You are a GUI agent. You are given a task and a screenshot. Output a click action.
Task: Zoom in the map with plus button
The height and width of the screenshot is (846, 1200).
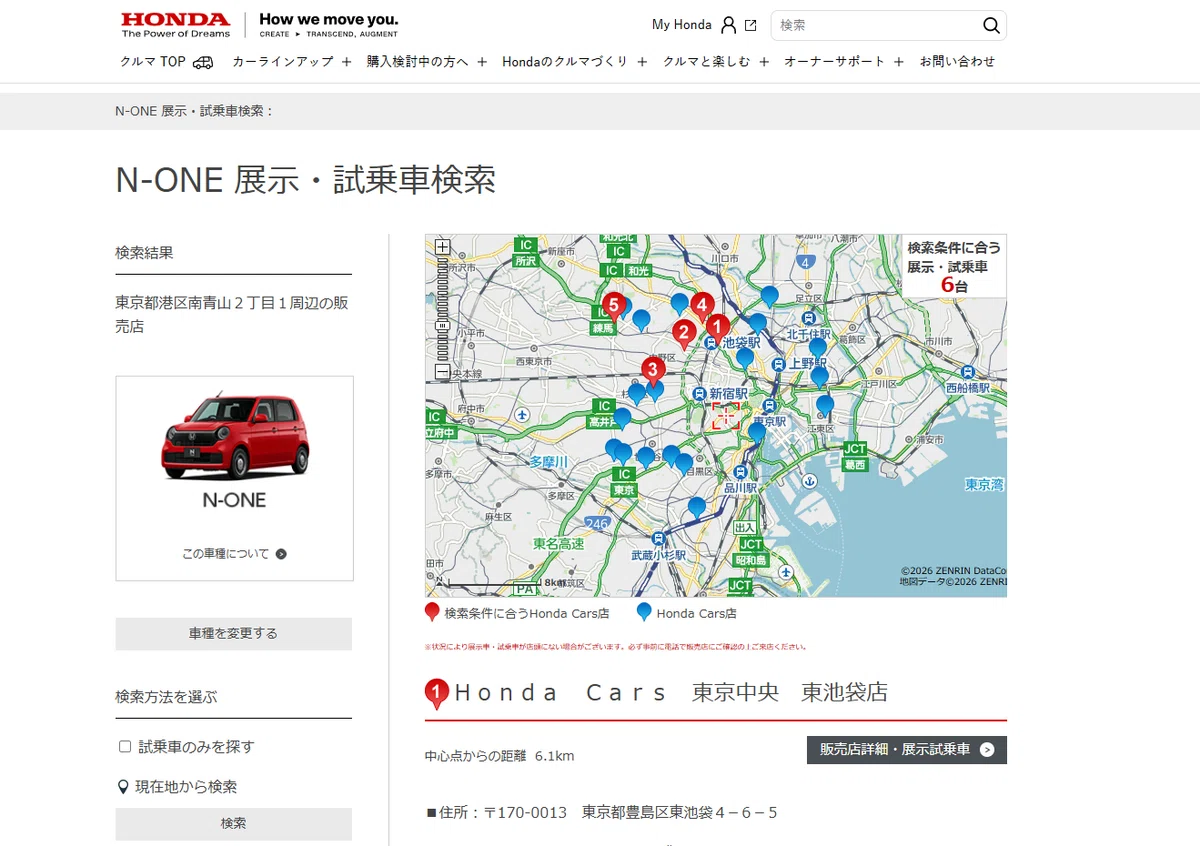(x=443, y=247)
